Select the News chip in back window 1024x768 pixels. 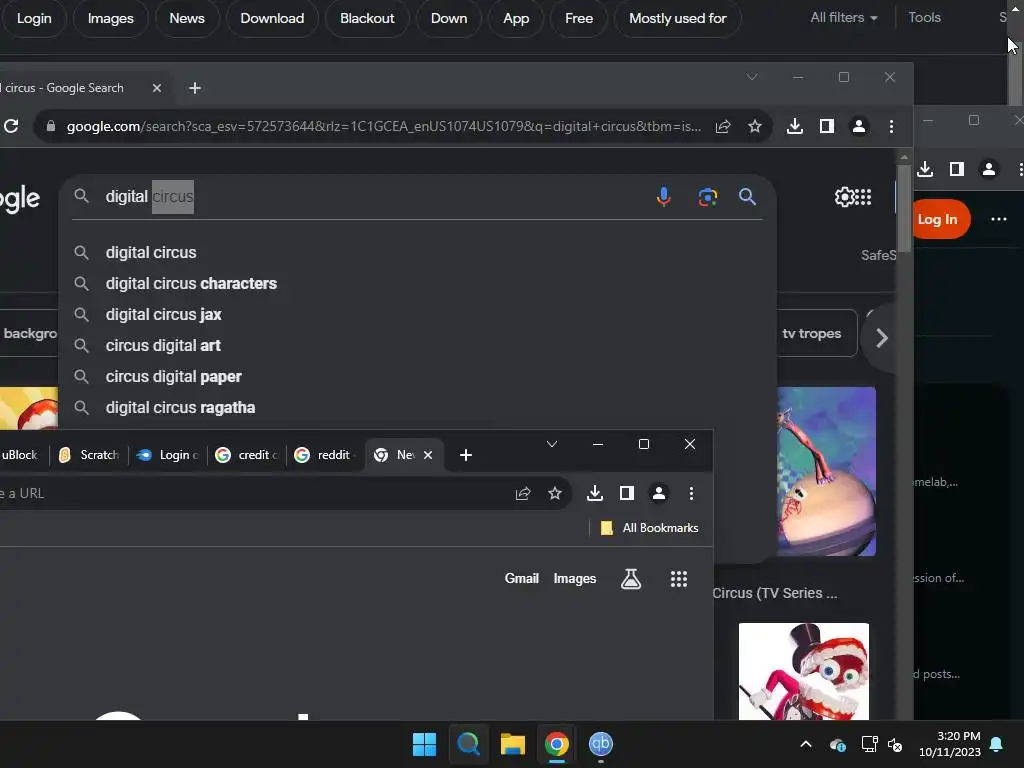187,18
